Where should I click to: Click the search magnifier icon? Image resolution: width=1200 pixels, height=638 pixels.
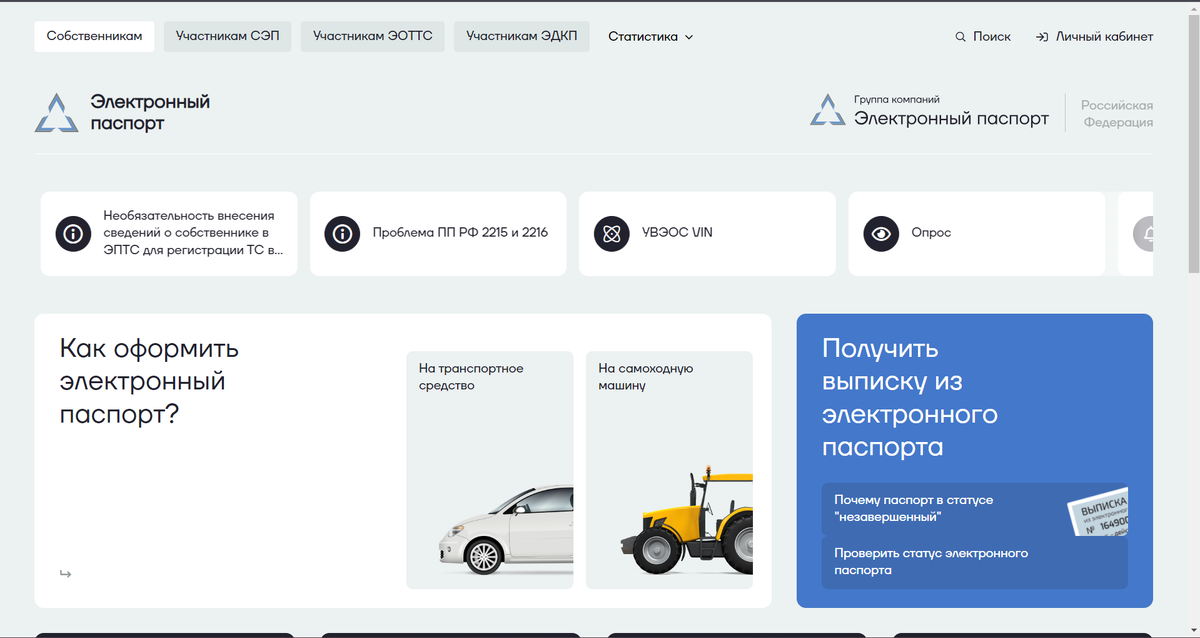[961, 37]
